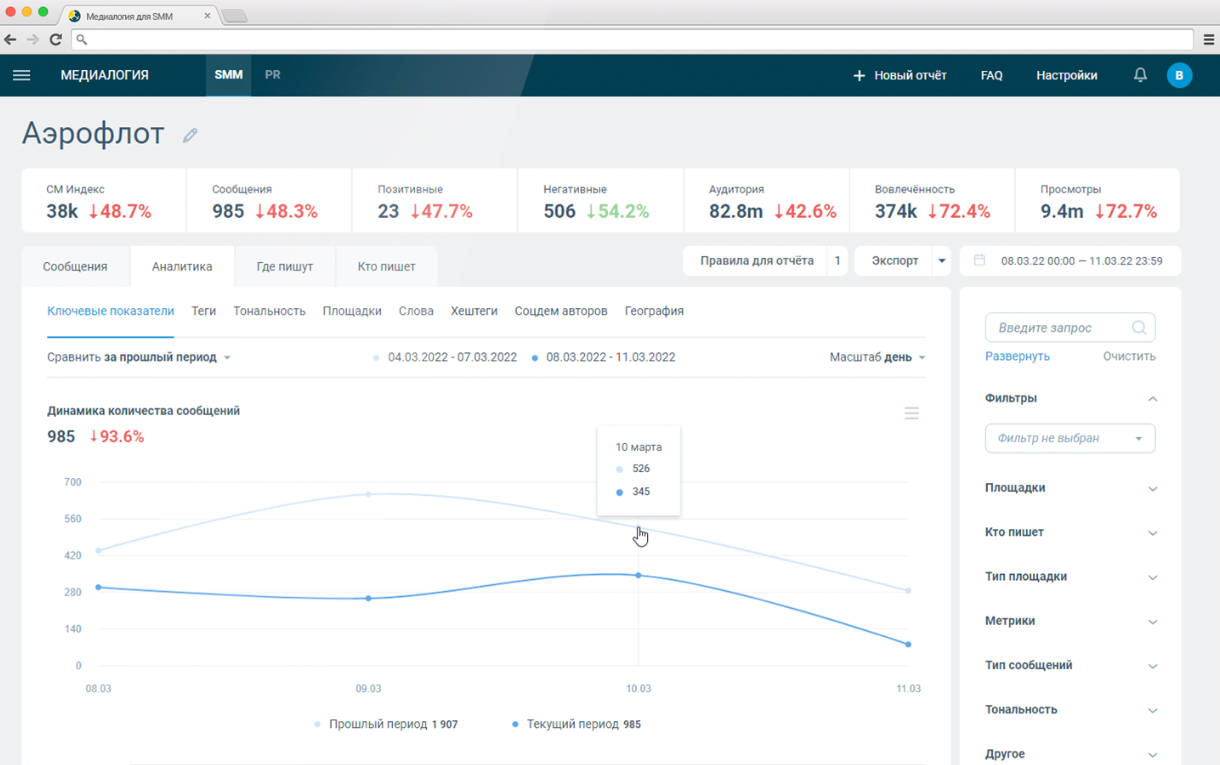
Task: Click the Очистить link
Action: pos(1129,356)
